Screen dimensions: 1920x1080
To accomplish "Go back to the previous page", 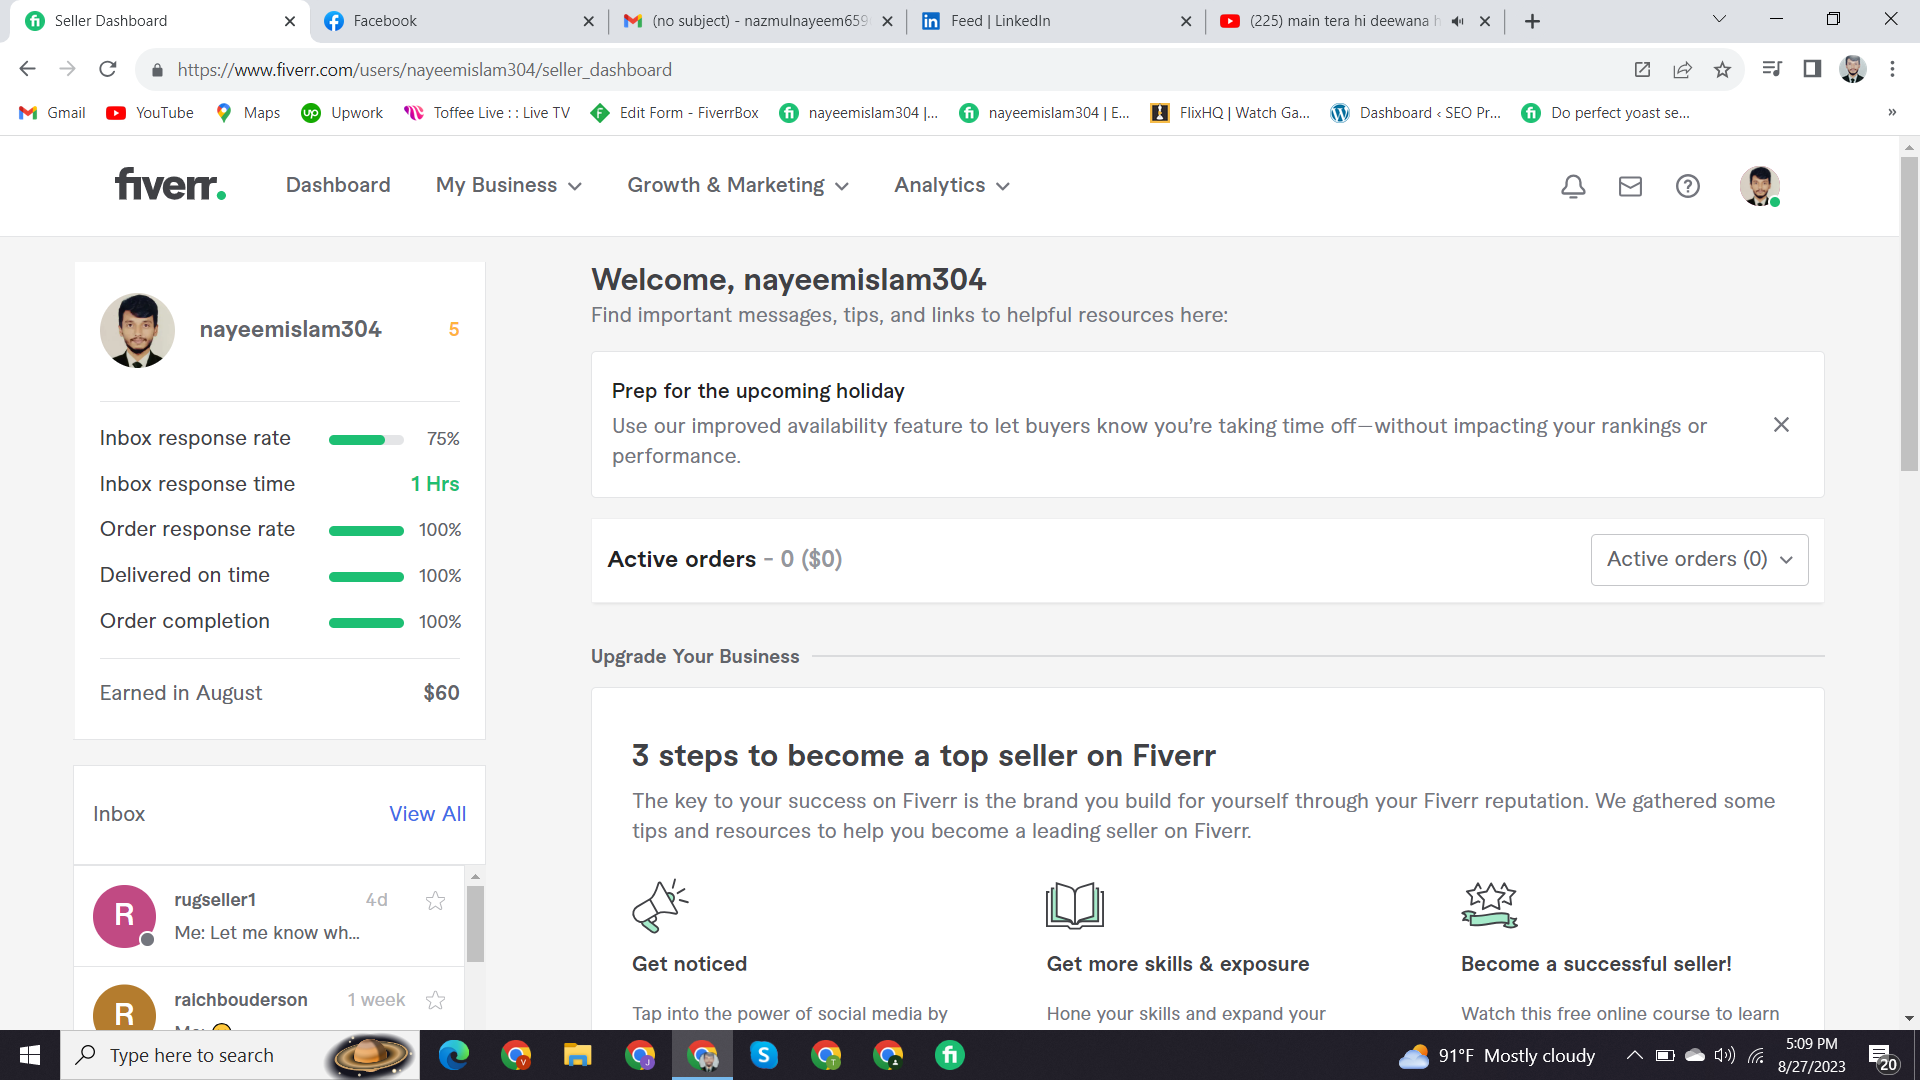I will (28, 69).
